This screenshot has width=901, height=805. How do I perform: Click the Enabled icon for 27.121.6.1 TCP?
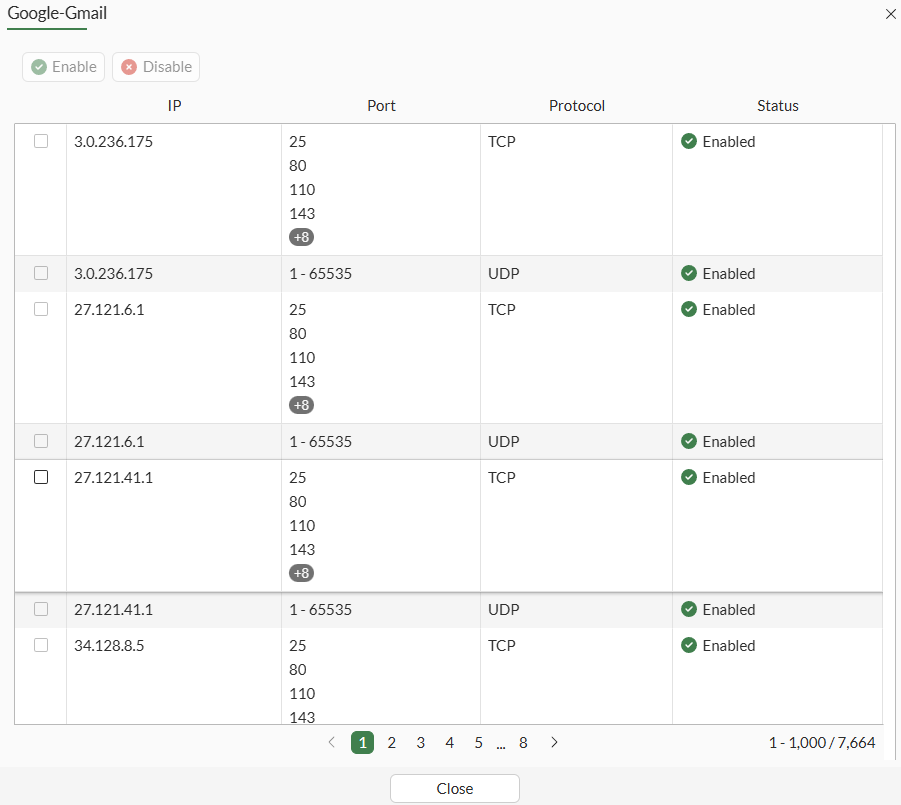pos(689,309)
